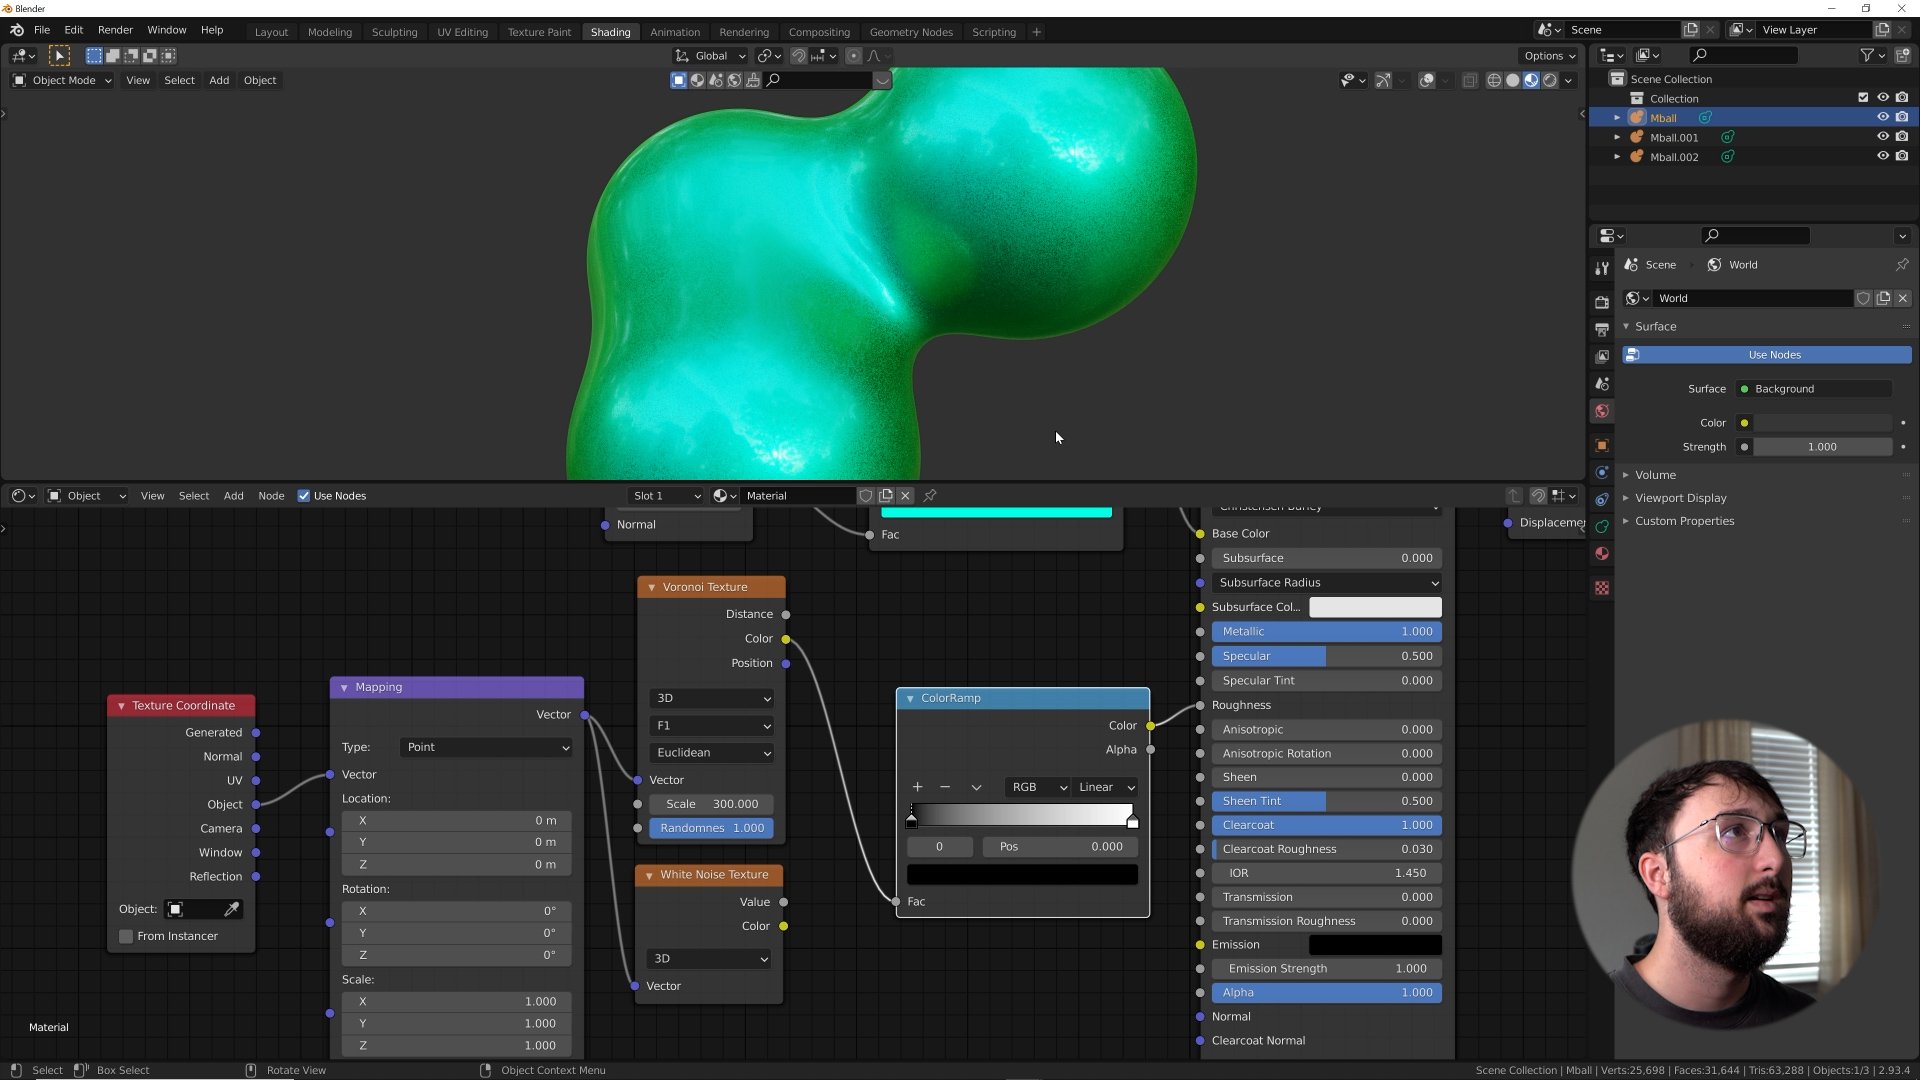The width and height of the screenshot is (1920, 1080).
Task: Switch viewport to wireframe shading icon
Action: click(x=1494, y=80)
